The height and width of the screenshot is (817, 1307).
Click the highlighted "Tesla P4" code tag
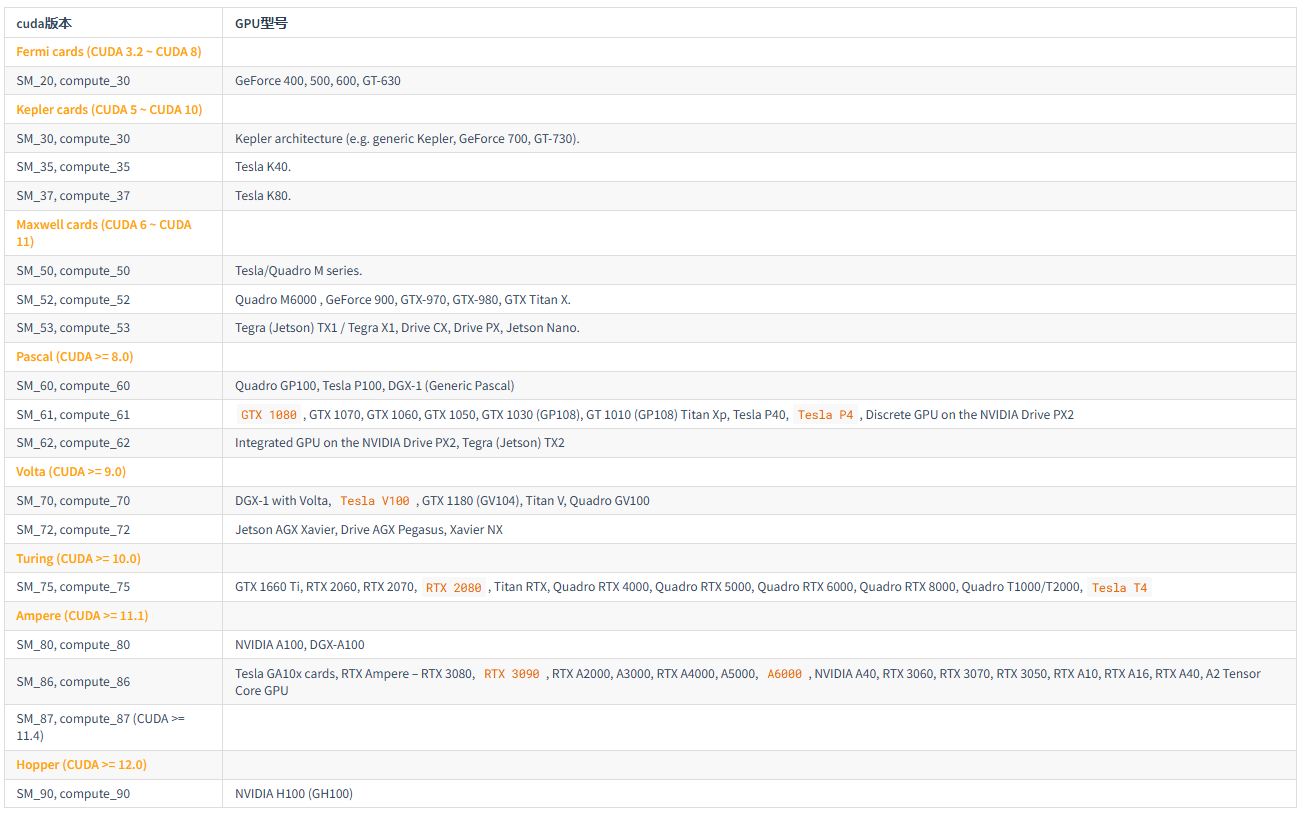[x=826, y=415]
